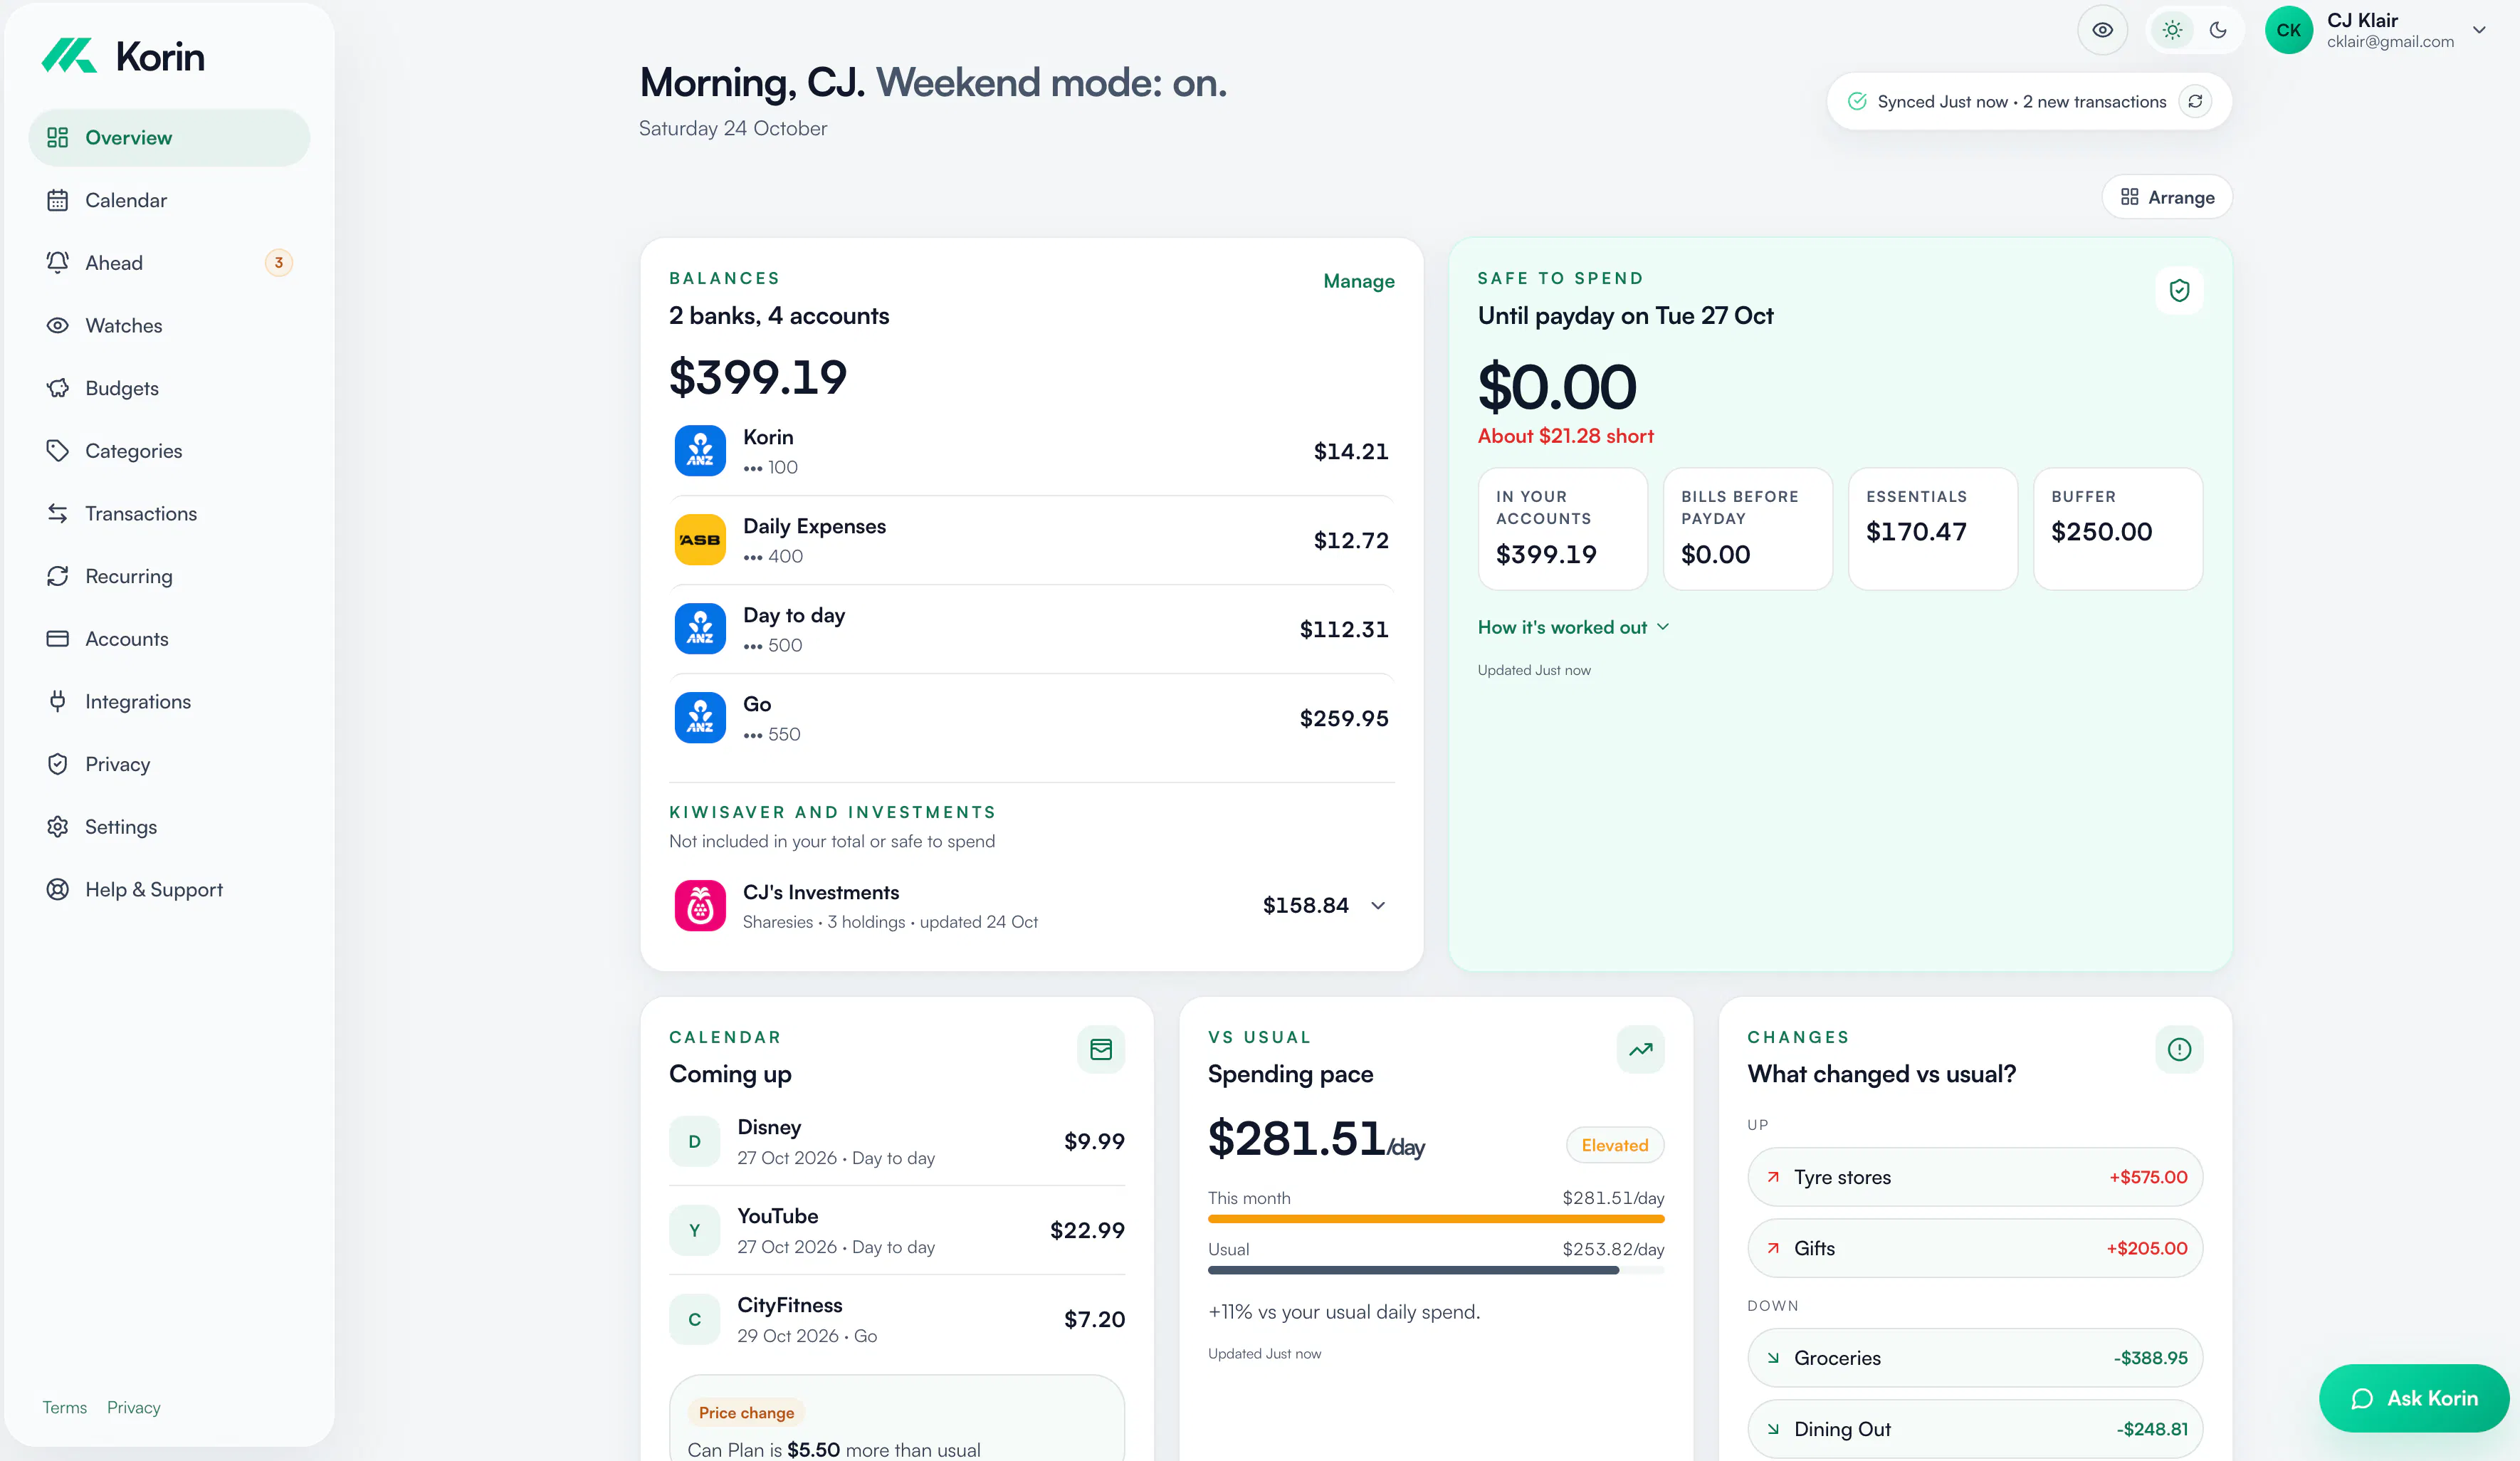
Task: Click the What changed alert icon
Action: (2179, 1050)
